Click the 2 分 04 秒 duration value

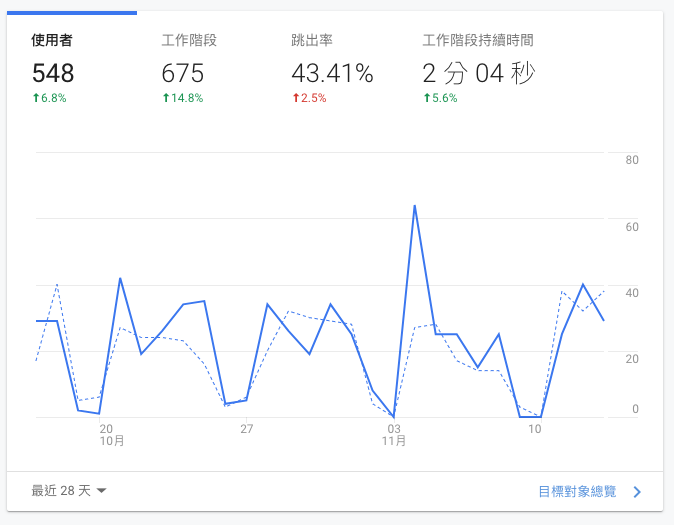tap(479, 73)
